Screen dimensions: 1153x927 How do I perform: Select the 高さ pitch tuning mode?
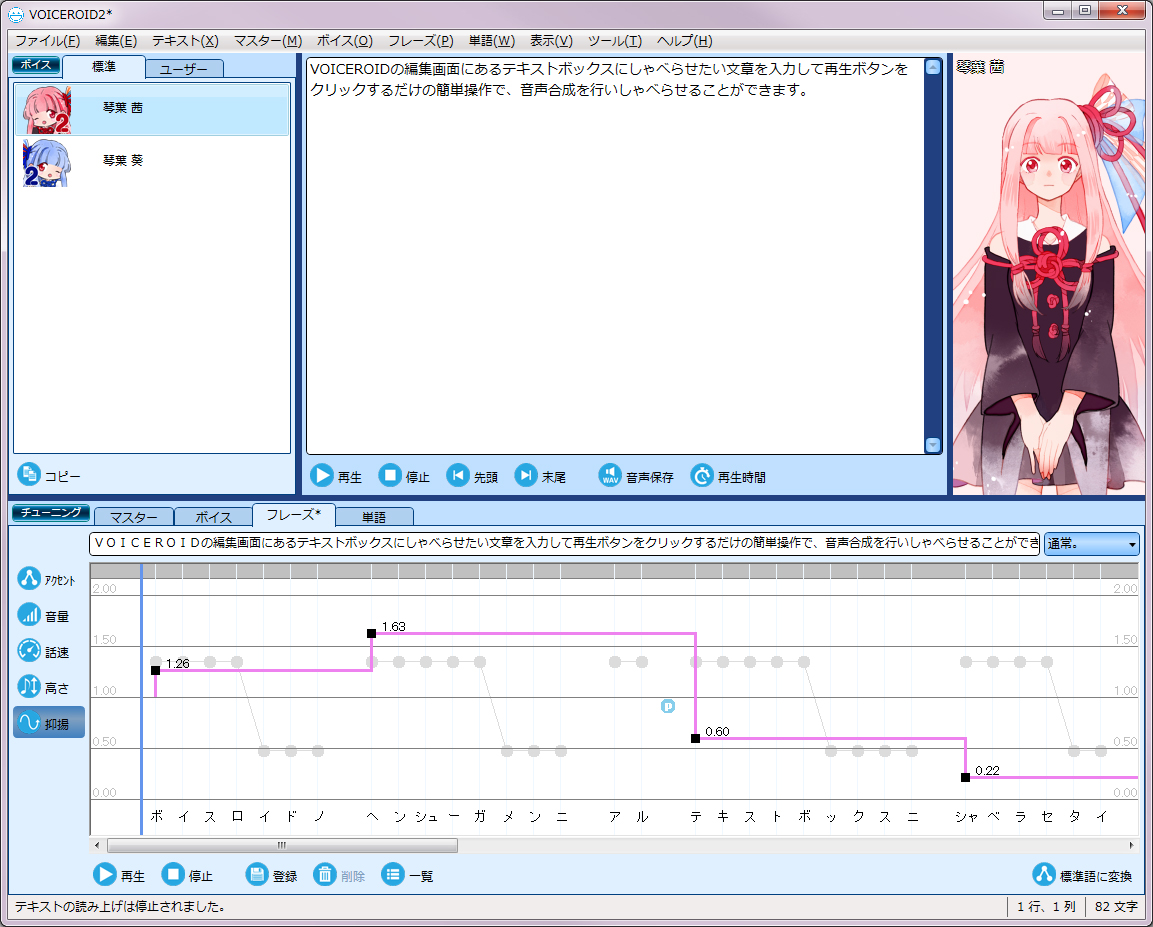[x=29, y=687]
